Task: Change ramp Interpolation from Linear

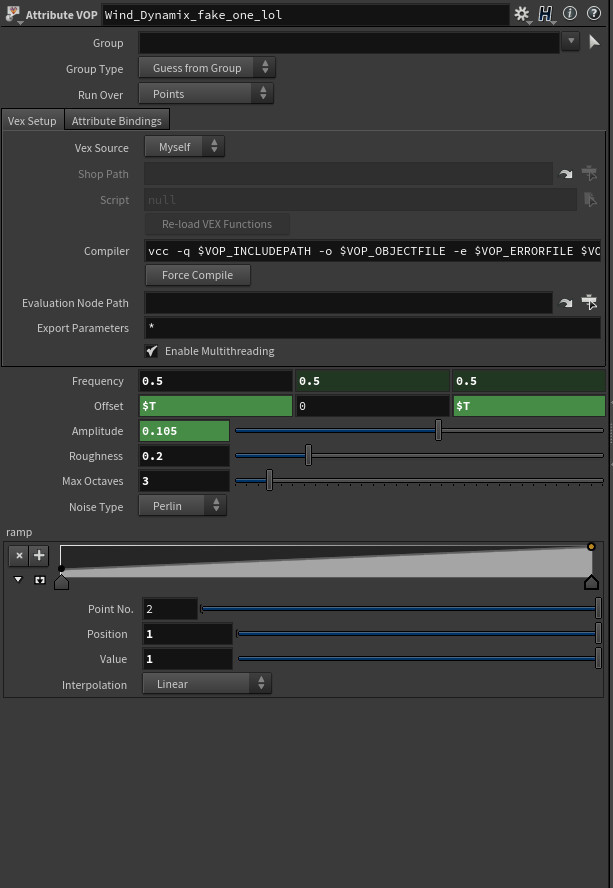Action: [207, 684]
